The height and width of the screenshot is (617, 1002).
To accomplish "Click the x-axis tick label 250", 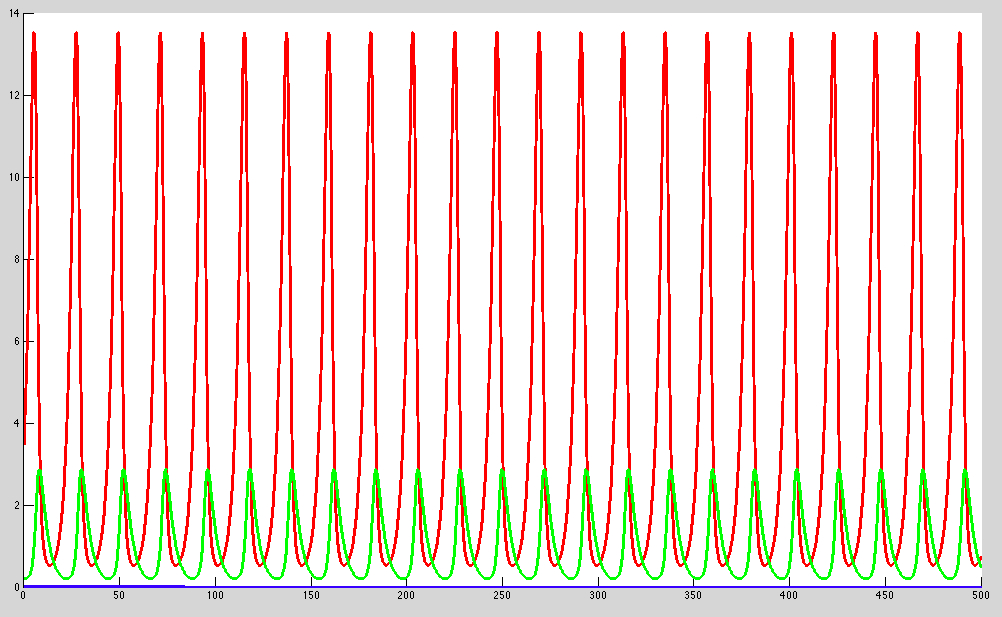I will pos(501,596).
